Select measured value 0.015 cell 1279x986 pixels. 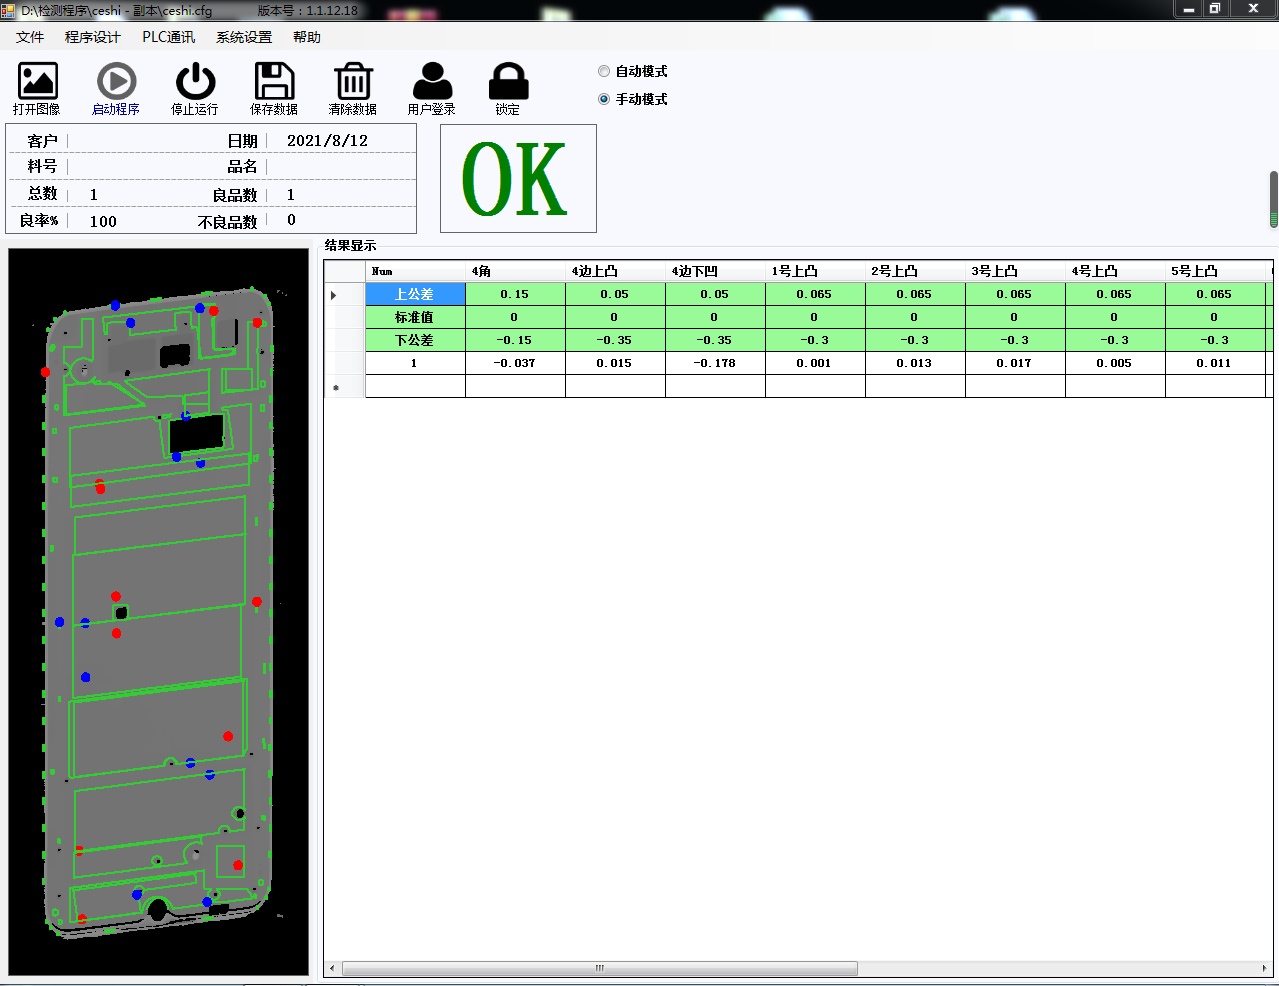tap(615, 363)
